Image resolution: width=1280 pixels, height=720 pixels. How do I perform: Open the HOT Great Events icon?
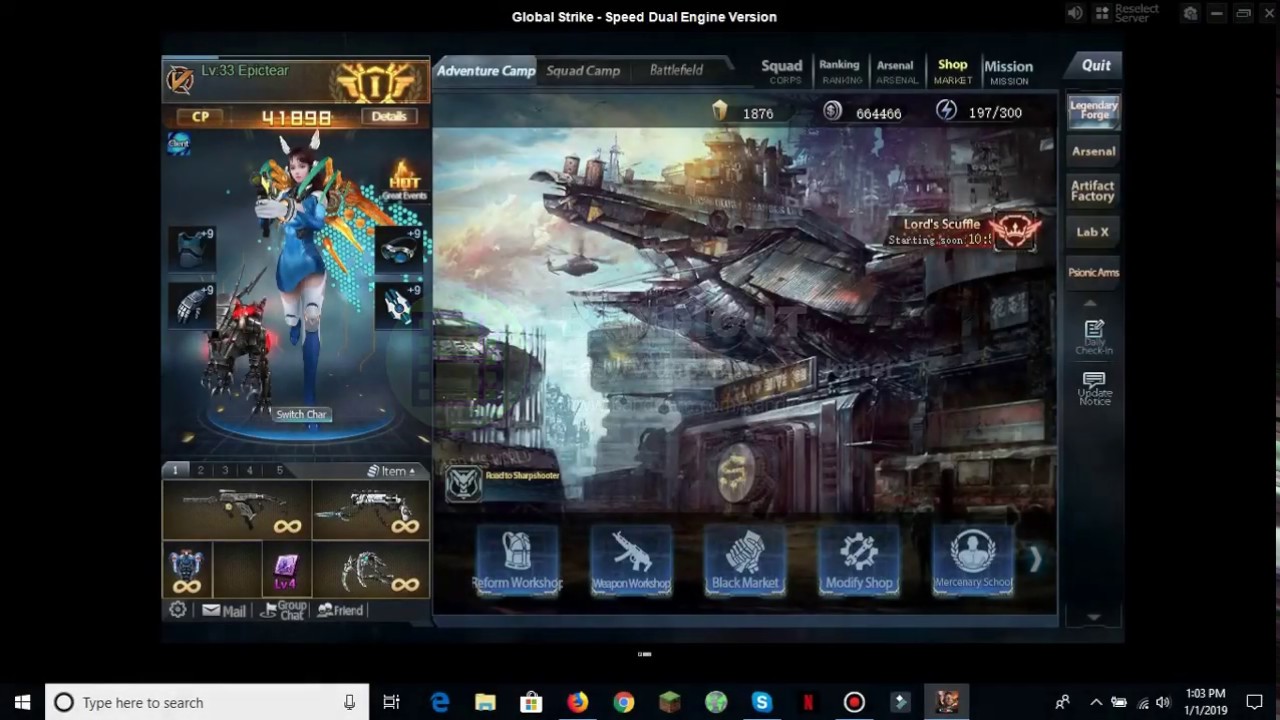[404, 180]
